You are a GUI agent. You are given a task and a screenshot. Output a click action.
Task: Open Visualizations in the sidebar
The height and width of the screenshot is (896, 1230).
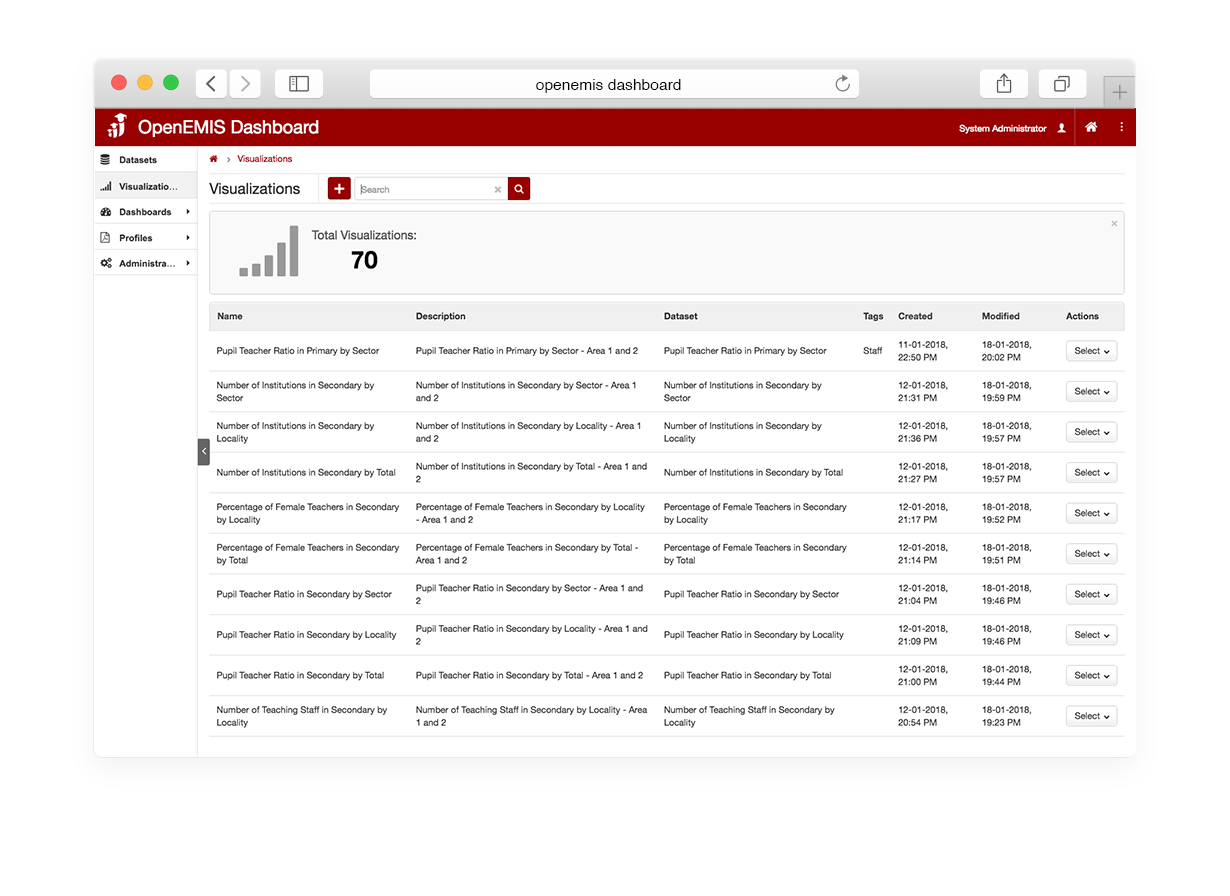click(146, 186)
